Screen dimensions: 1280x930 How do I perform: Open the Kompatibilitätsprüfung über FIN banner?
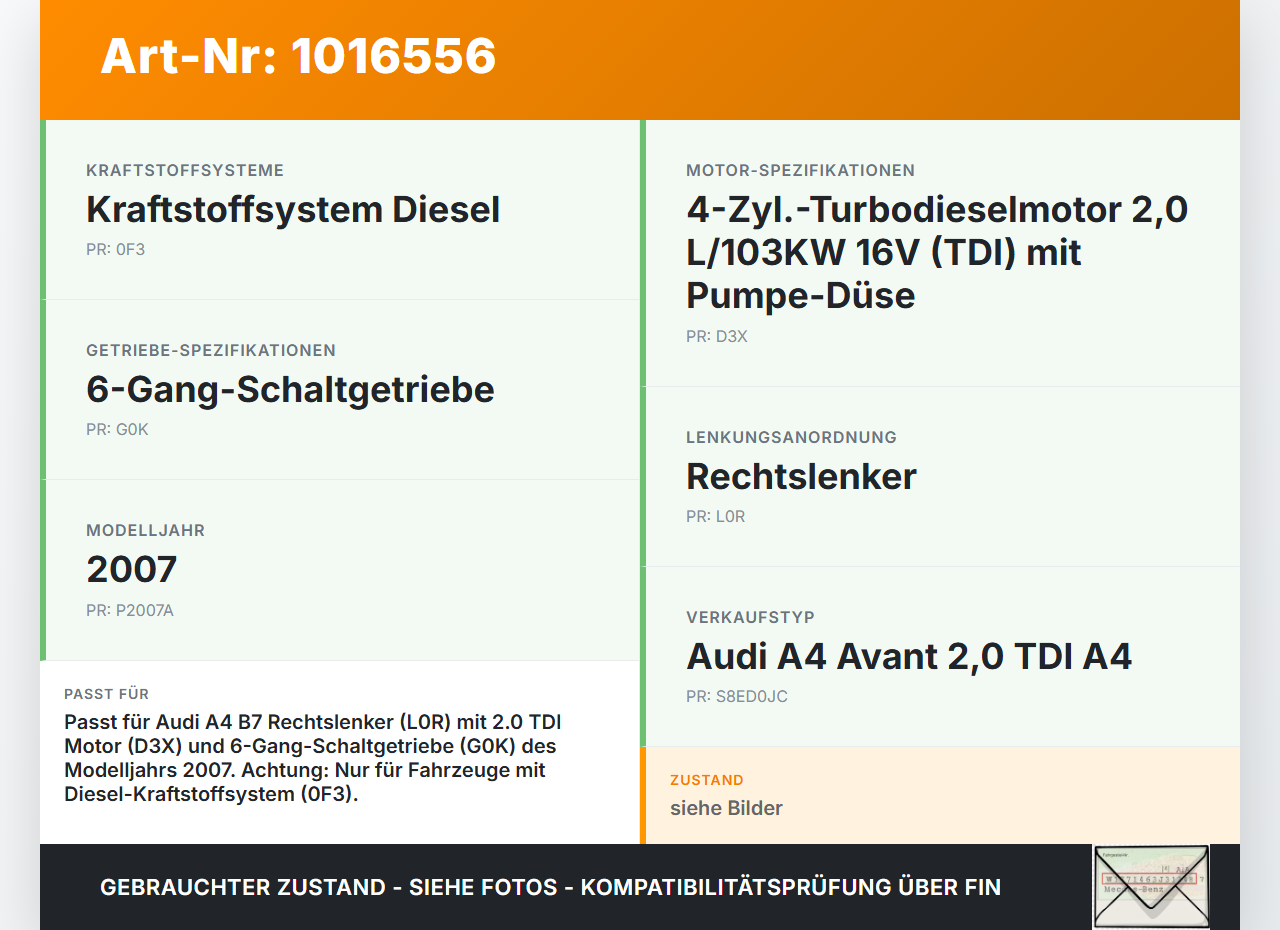point(550,886)
